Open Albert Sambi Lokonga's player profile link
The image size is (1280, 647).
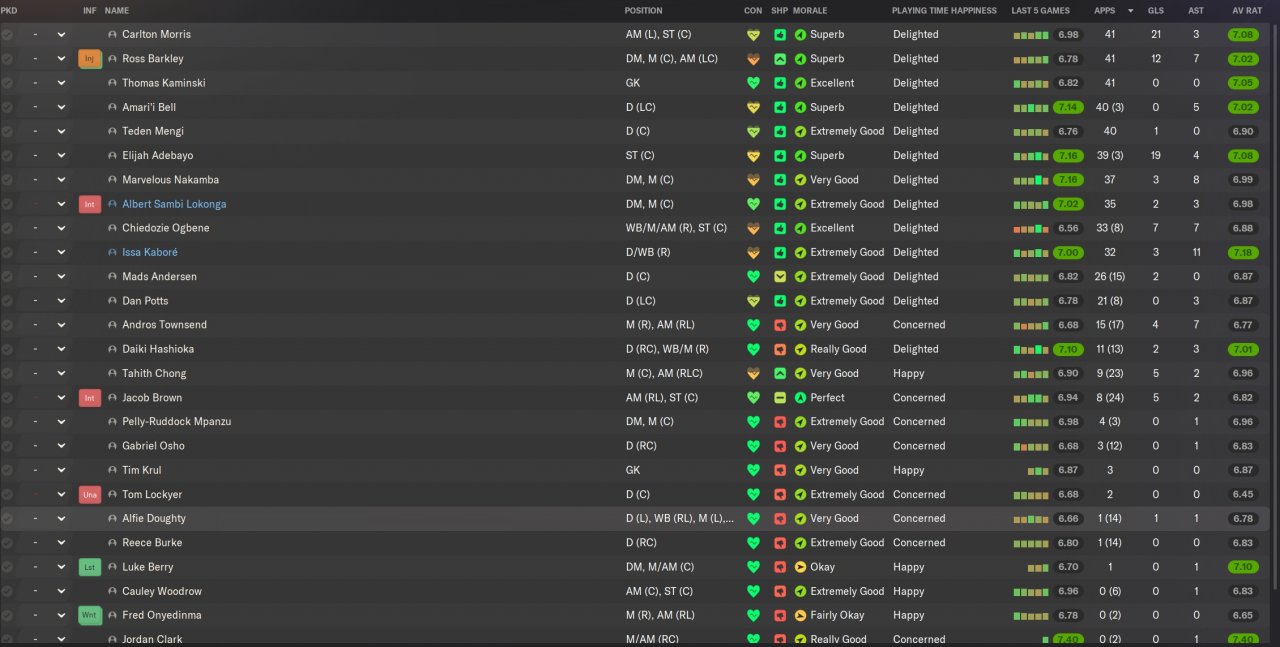click(x=174, y=204)
